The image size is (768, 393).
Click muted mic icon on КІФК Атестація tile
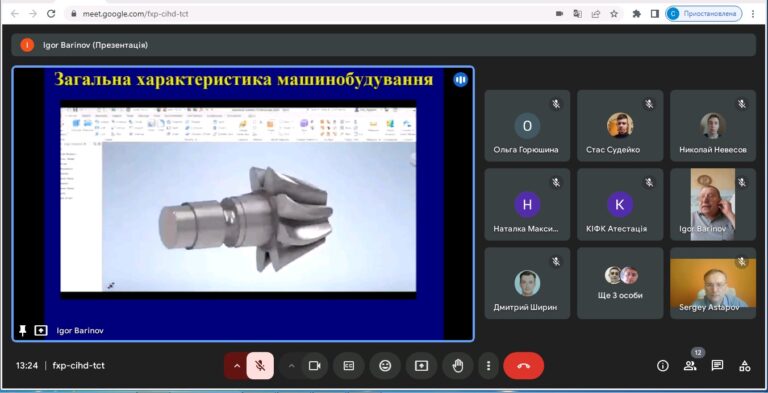(x=649, y=182)
